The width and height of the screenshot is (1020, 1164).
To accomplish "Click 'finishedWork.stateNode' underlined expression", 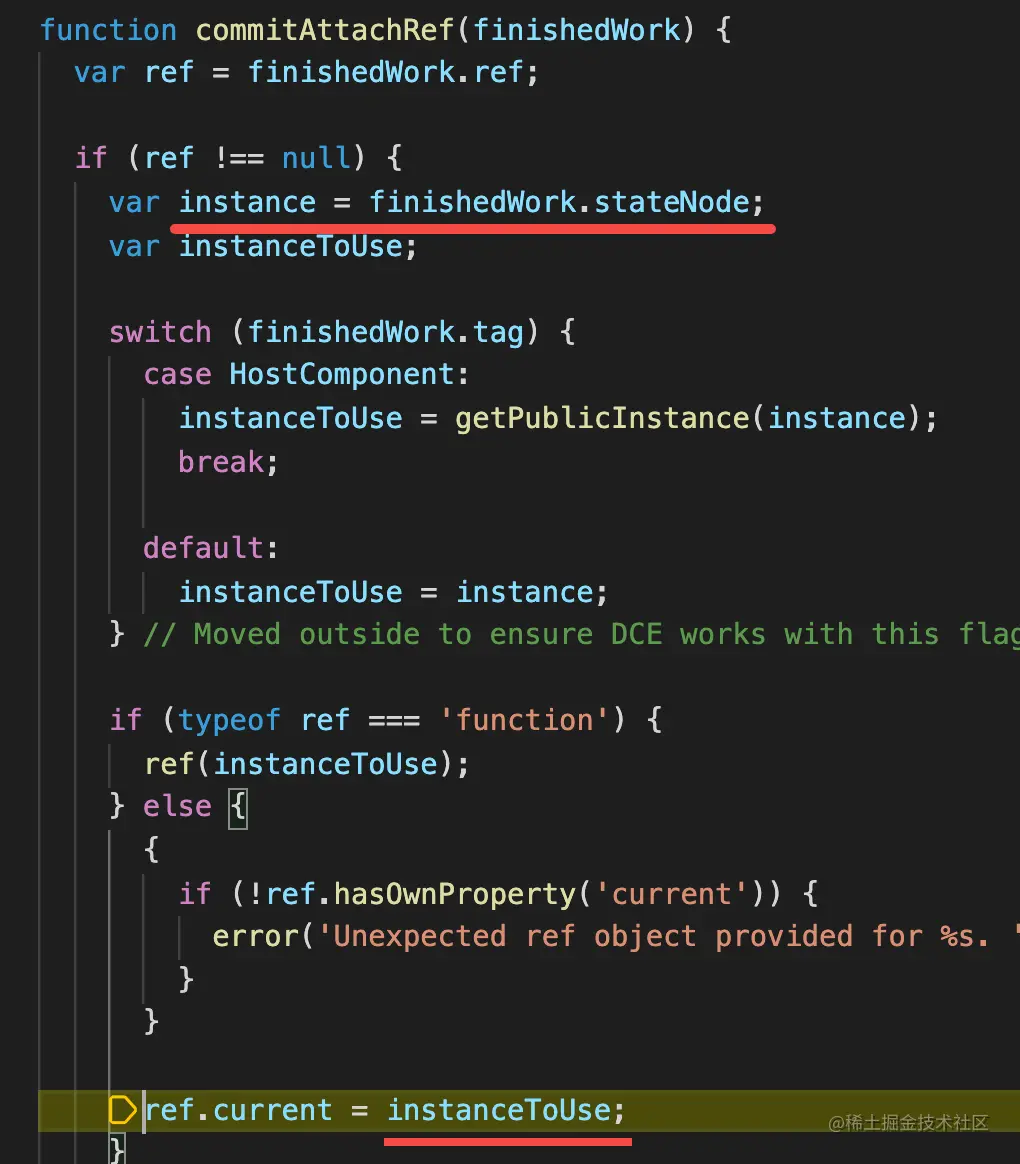I will click(x=559, y=202).
